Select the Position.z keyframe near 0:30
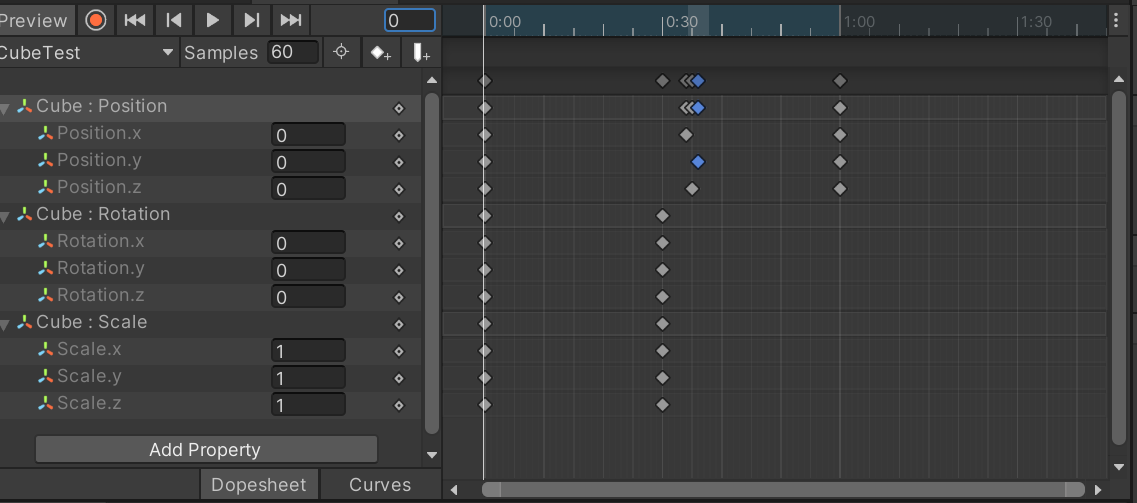 pos(692,188)
